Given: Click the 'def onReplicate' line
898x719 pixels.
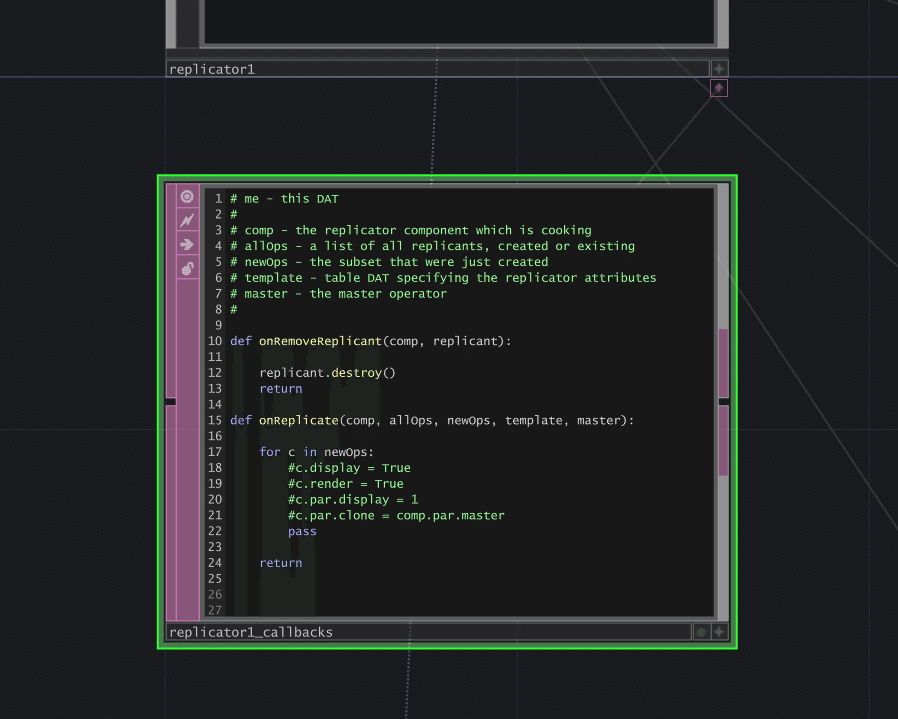Looking at the screenshot, I should [x=432, y=421].
